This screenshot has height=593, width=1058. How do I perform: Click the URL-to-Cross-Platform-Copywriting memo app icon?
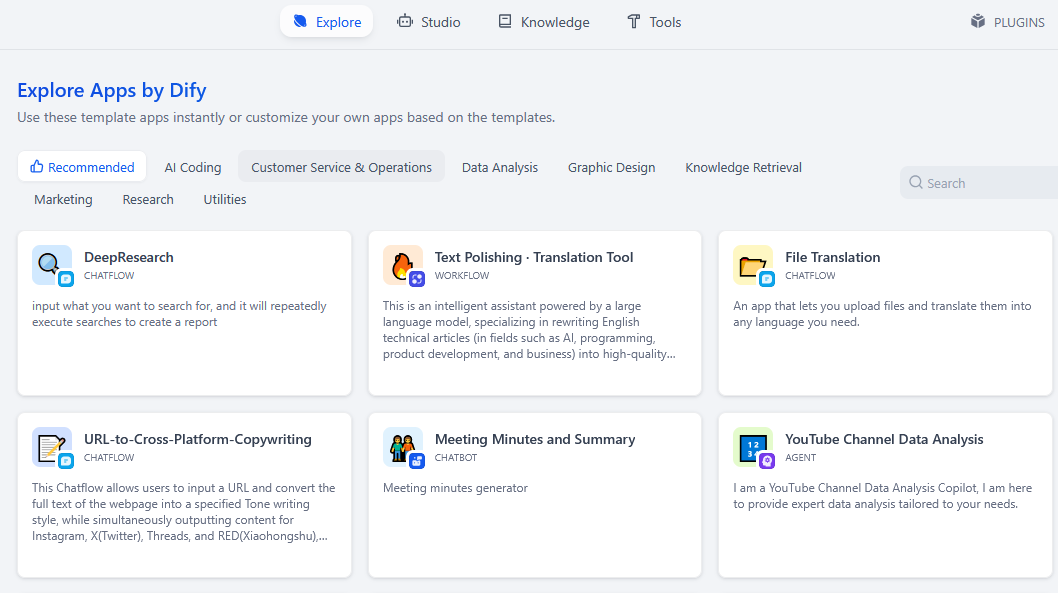point(52,447)
